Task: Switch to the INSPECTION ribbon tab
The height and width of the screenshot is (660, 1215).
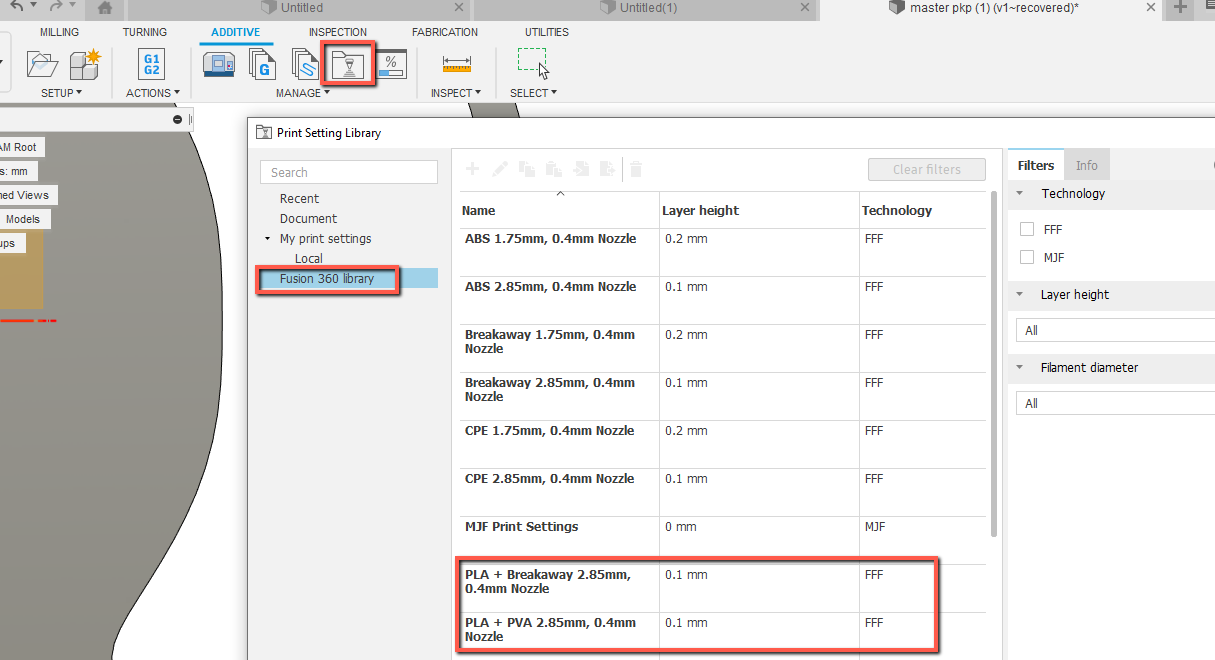Action: click(339, 31)
